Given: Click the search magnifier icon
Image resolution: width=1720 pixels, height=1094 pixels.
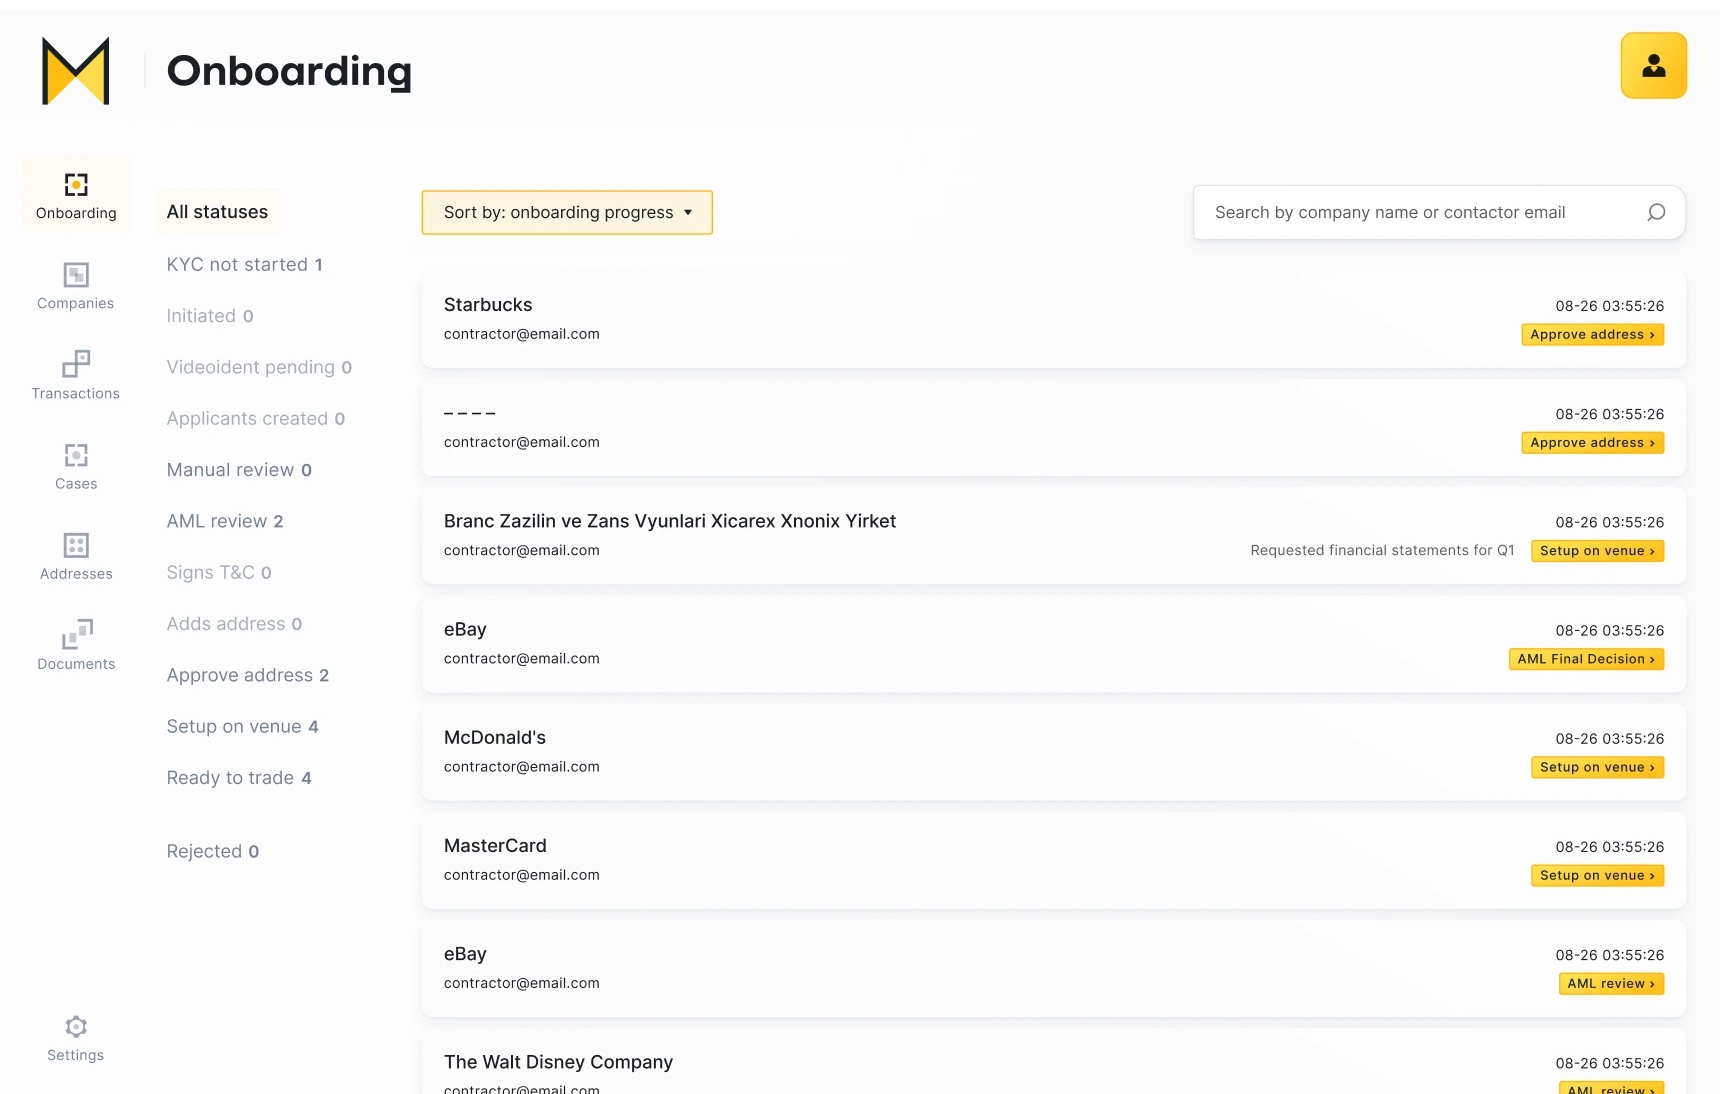Looking at the screenshot, I should tap(1656, 212).
